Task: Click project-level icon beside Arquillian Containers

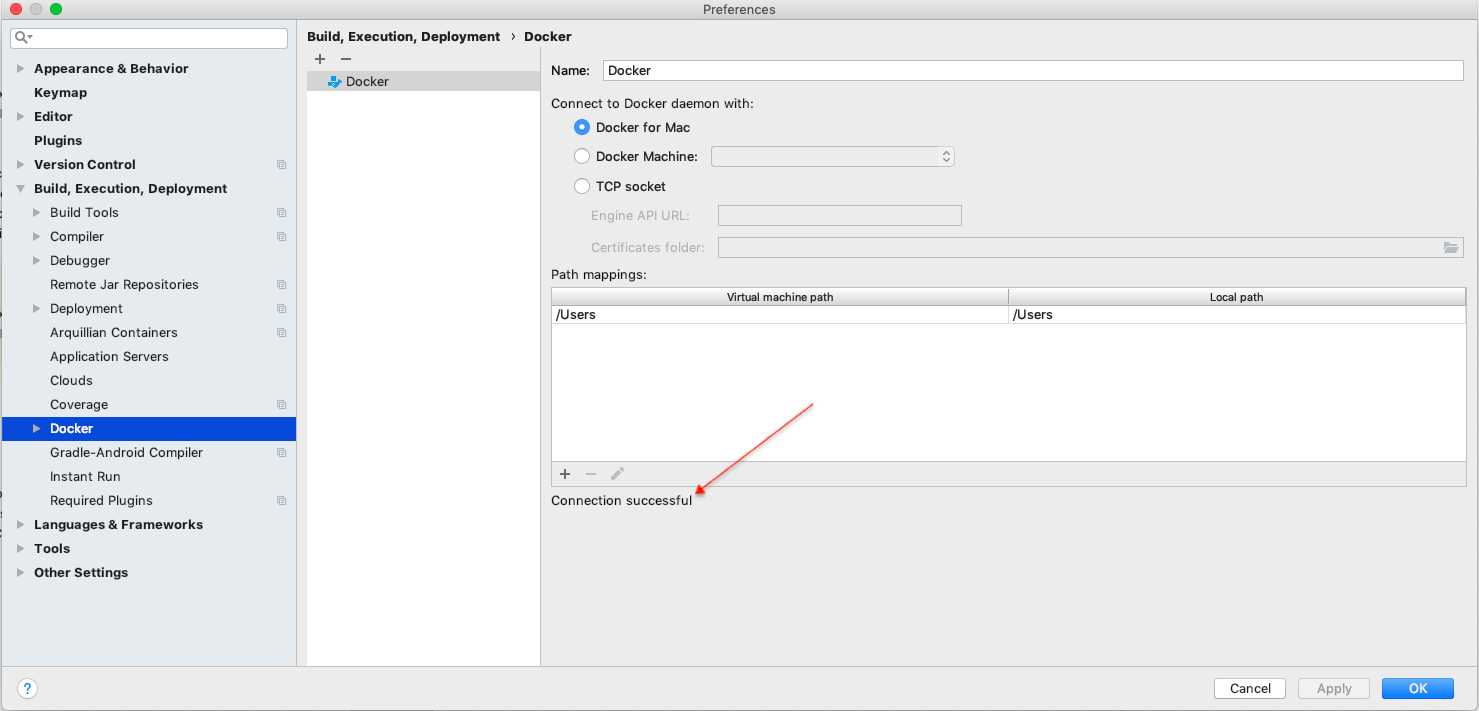Action: [282, 332]
